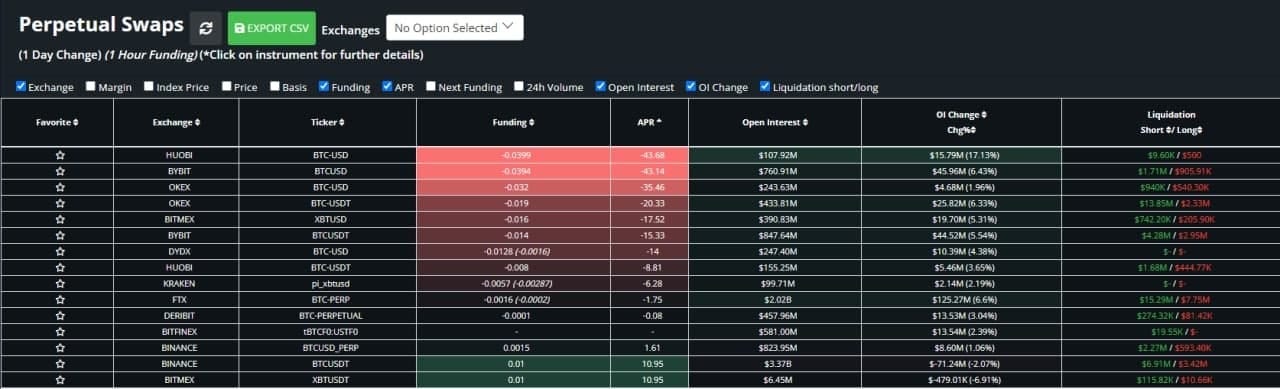Sort by Open Interest column header
This screenshot has width=1280, height=389.
click(x=775, y=122)
